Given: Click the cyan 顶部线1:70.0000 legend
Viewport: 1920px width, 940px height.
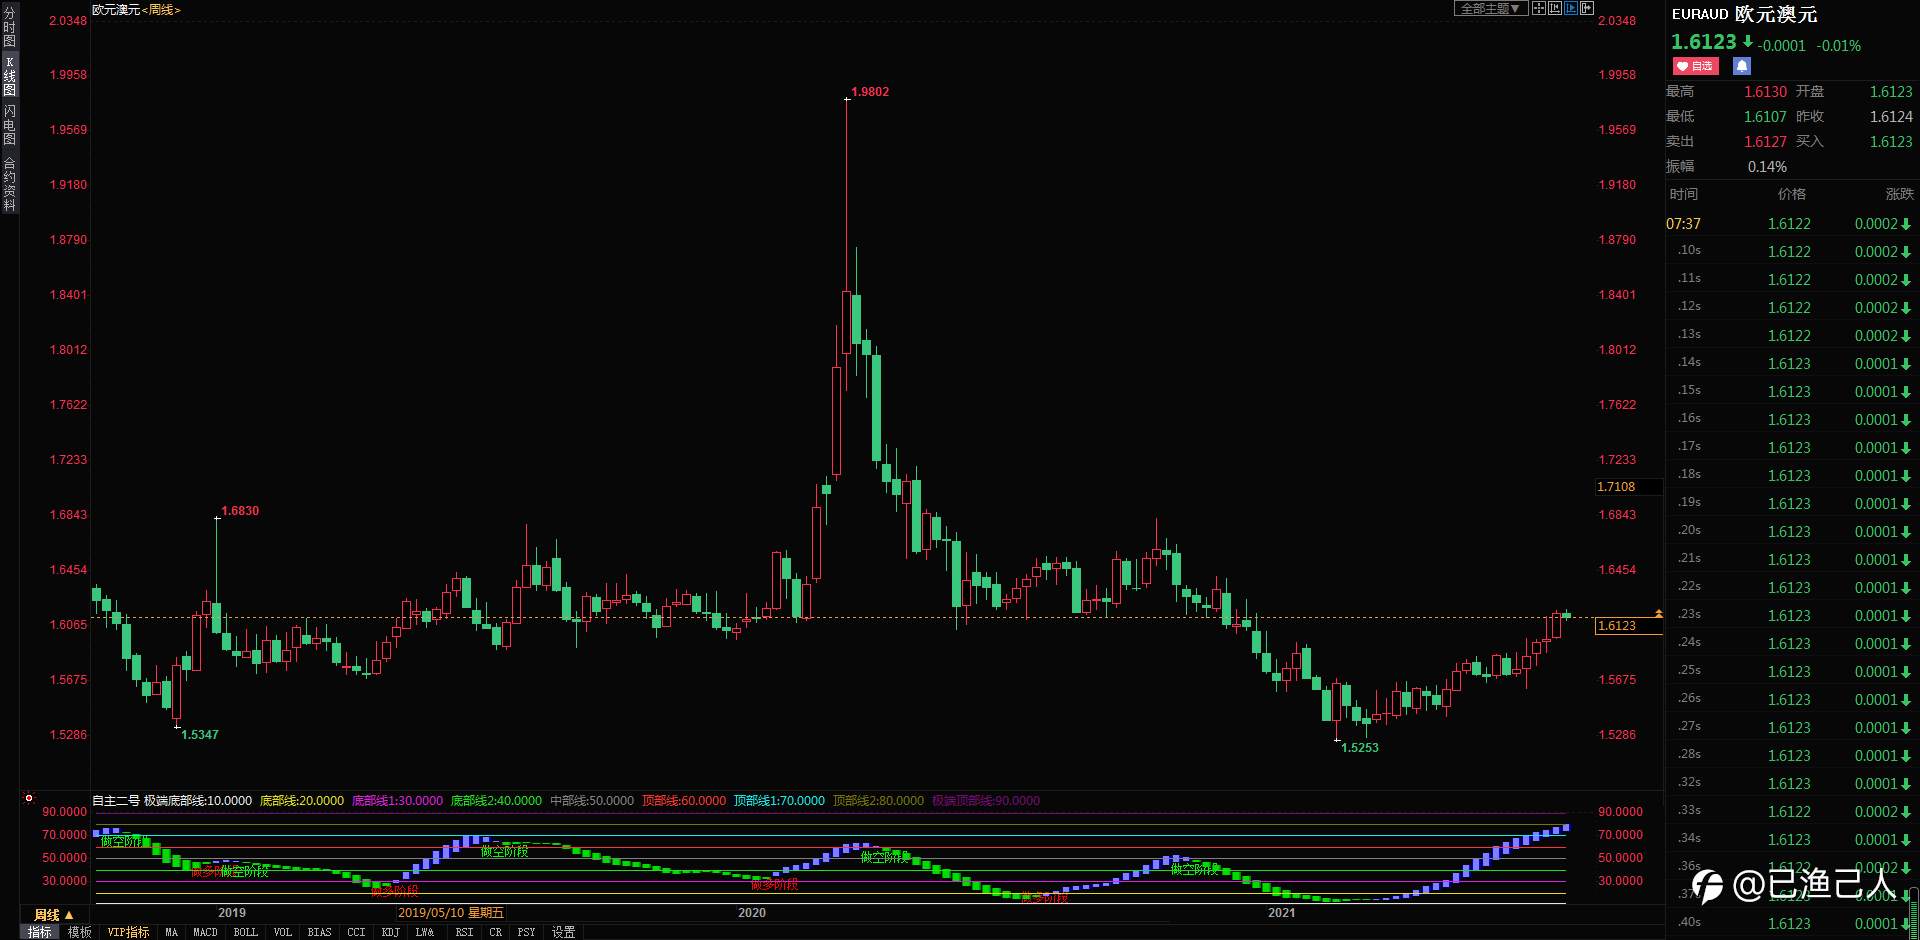Looking at the screenshot, I should (x=779, y=801).
